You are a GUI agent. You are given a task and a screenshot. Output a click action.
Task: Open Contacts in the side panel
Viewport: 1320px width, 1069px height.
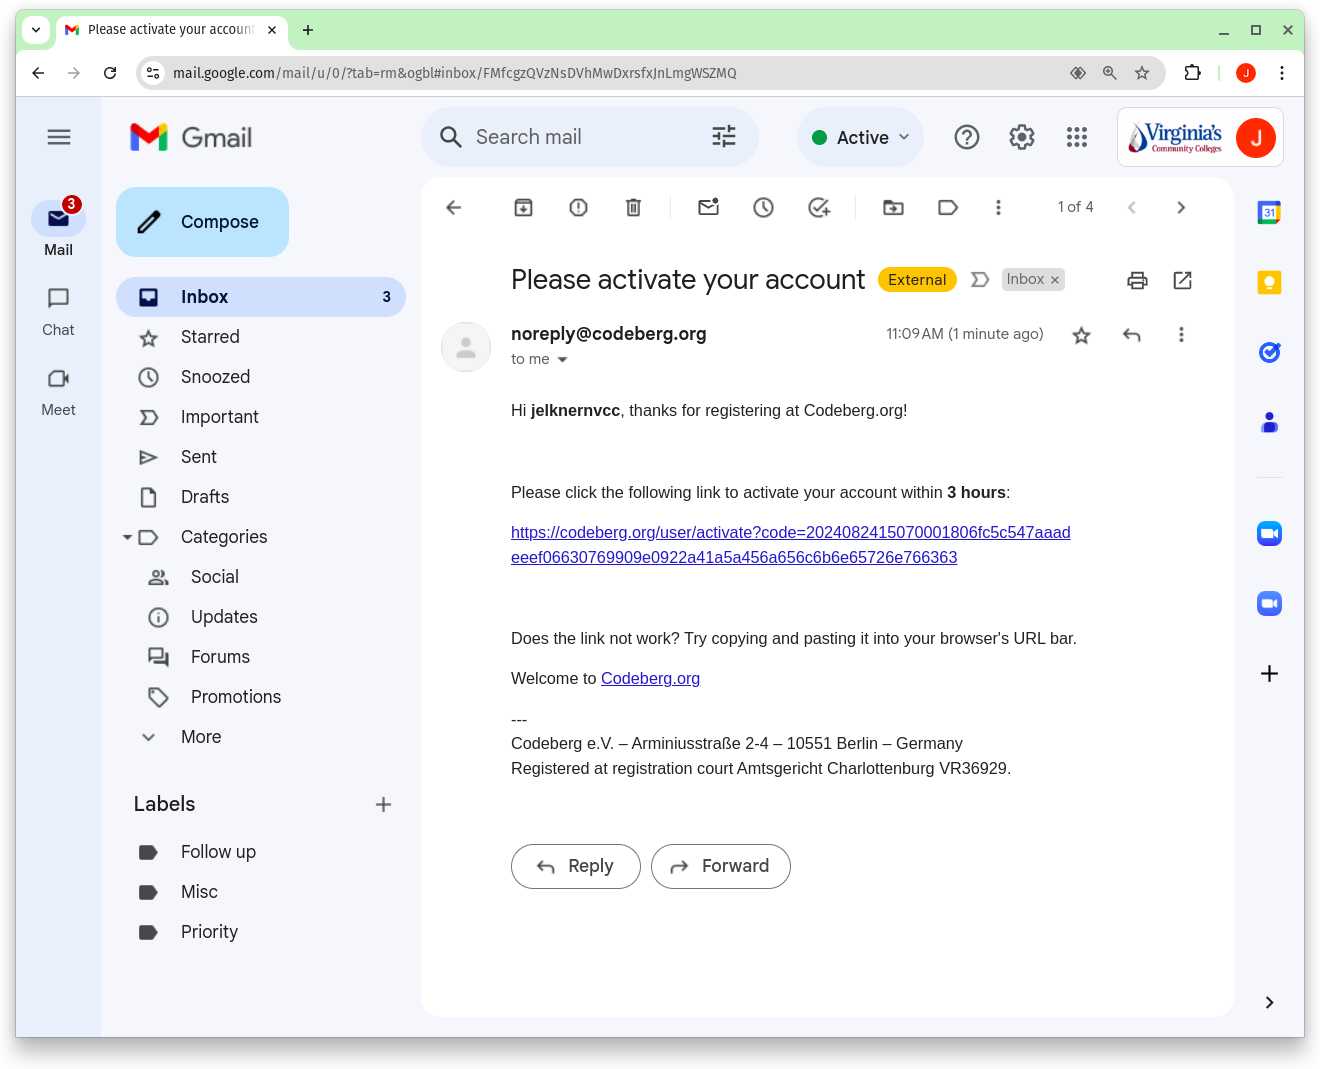pos(1269,422)
